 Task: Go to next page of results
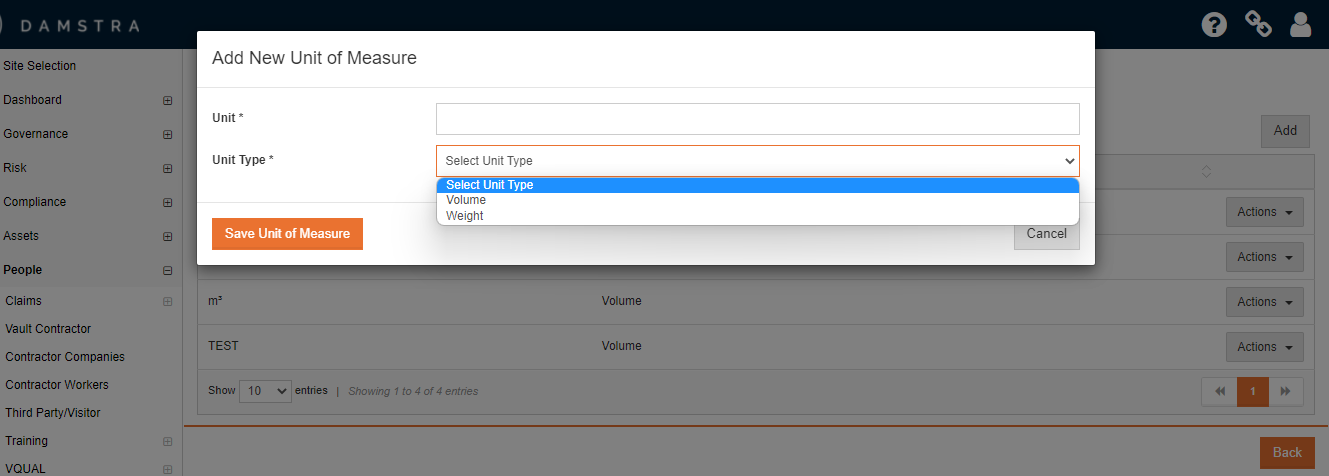pos(1286,392)
